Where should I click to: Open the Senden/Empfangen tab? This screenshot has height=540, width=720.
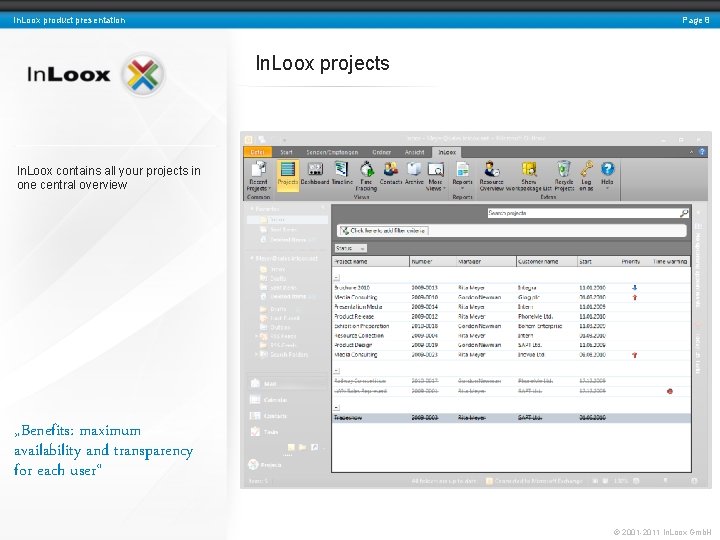point(332,152)
